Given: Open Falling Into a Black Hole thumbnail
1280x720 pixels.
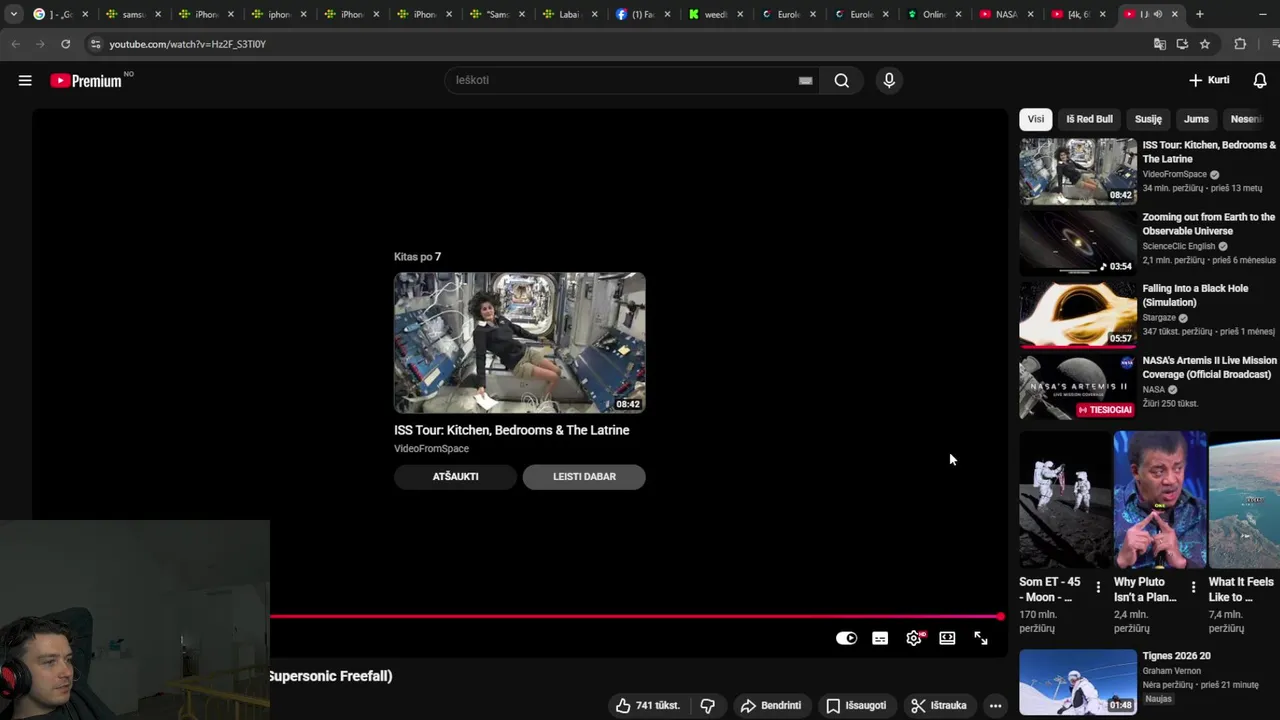Looking at the screenshot, I should [1078, 314].
